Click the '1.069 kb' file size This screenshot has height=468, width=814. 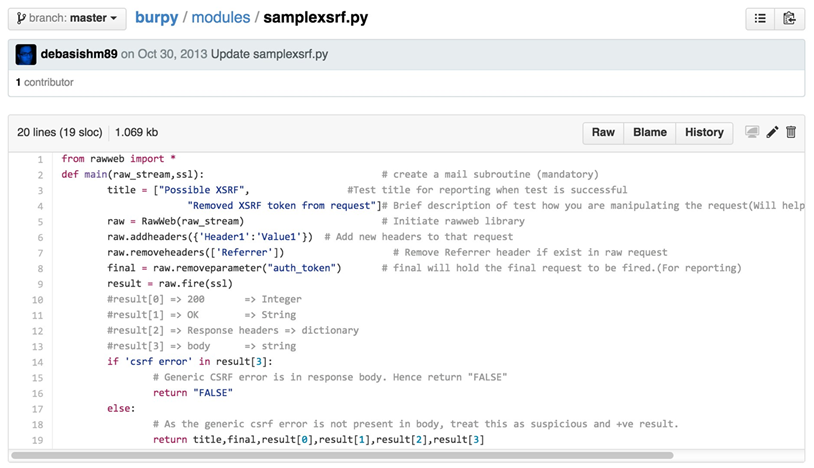[137, 132]
